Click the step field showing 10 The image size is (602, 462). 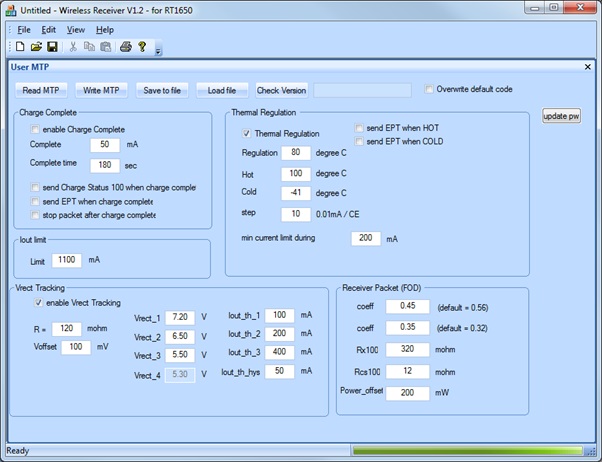coord(296,214)
